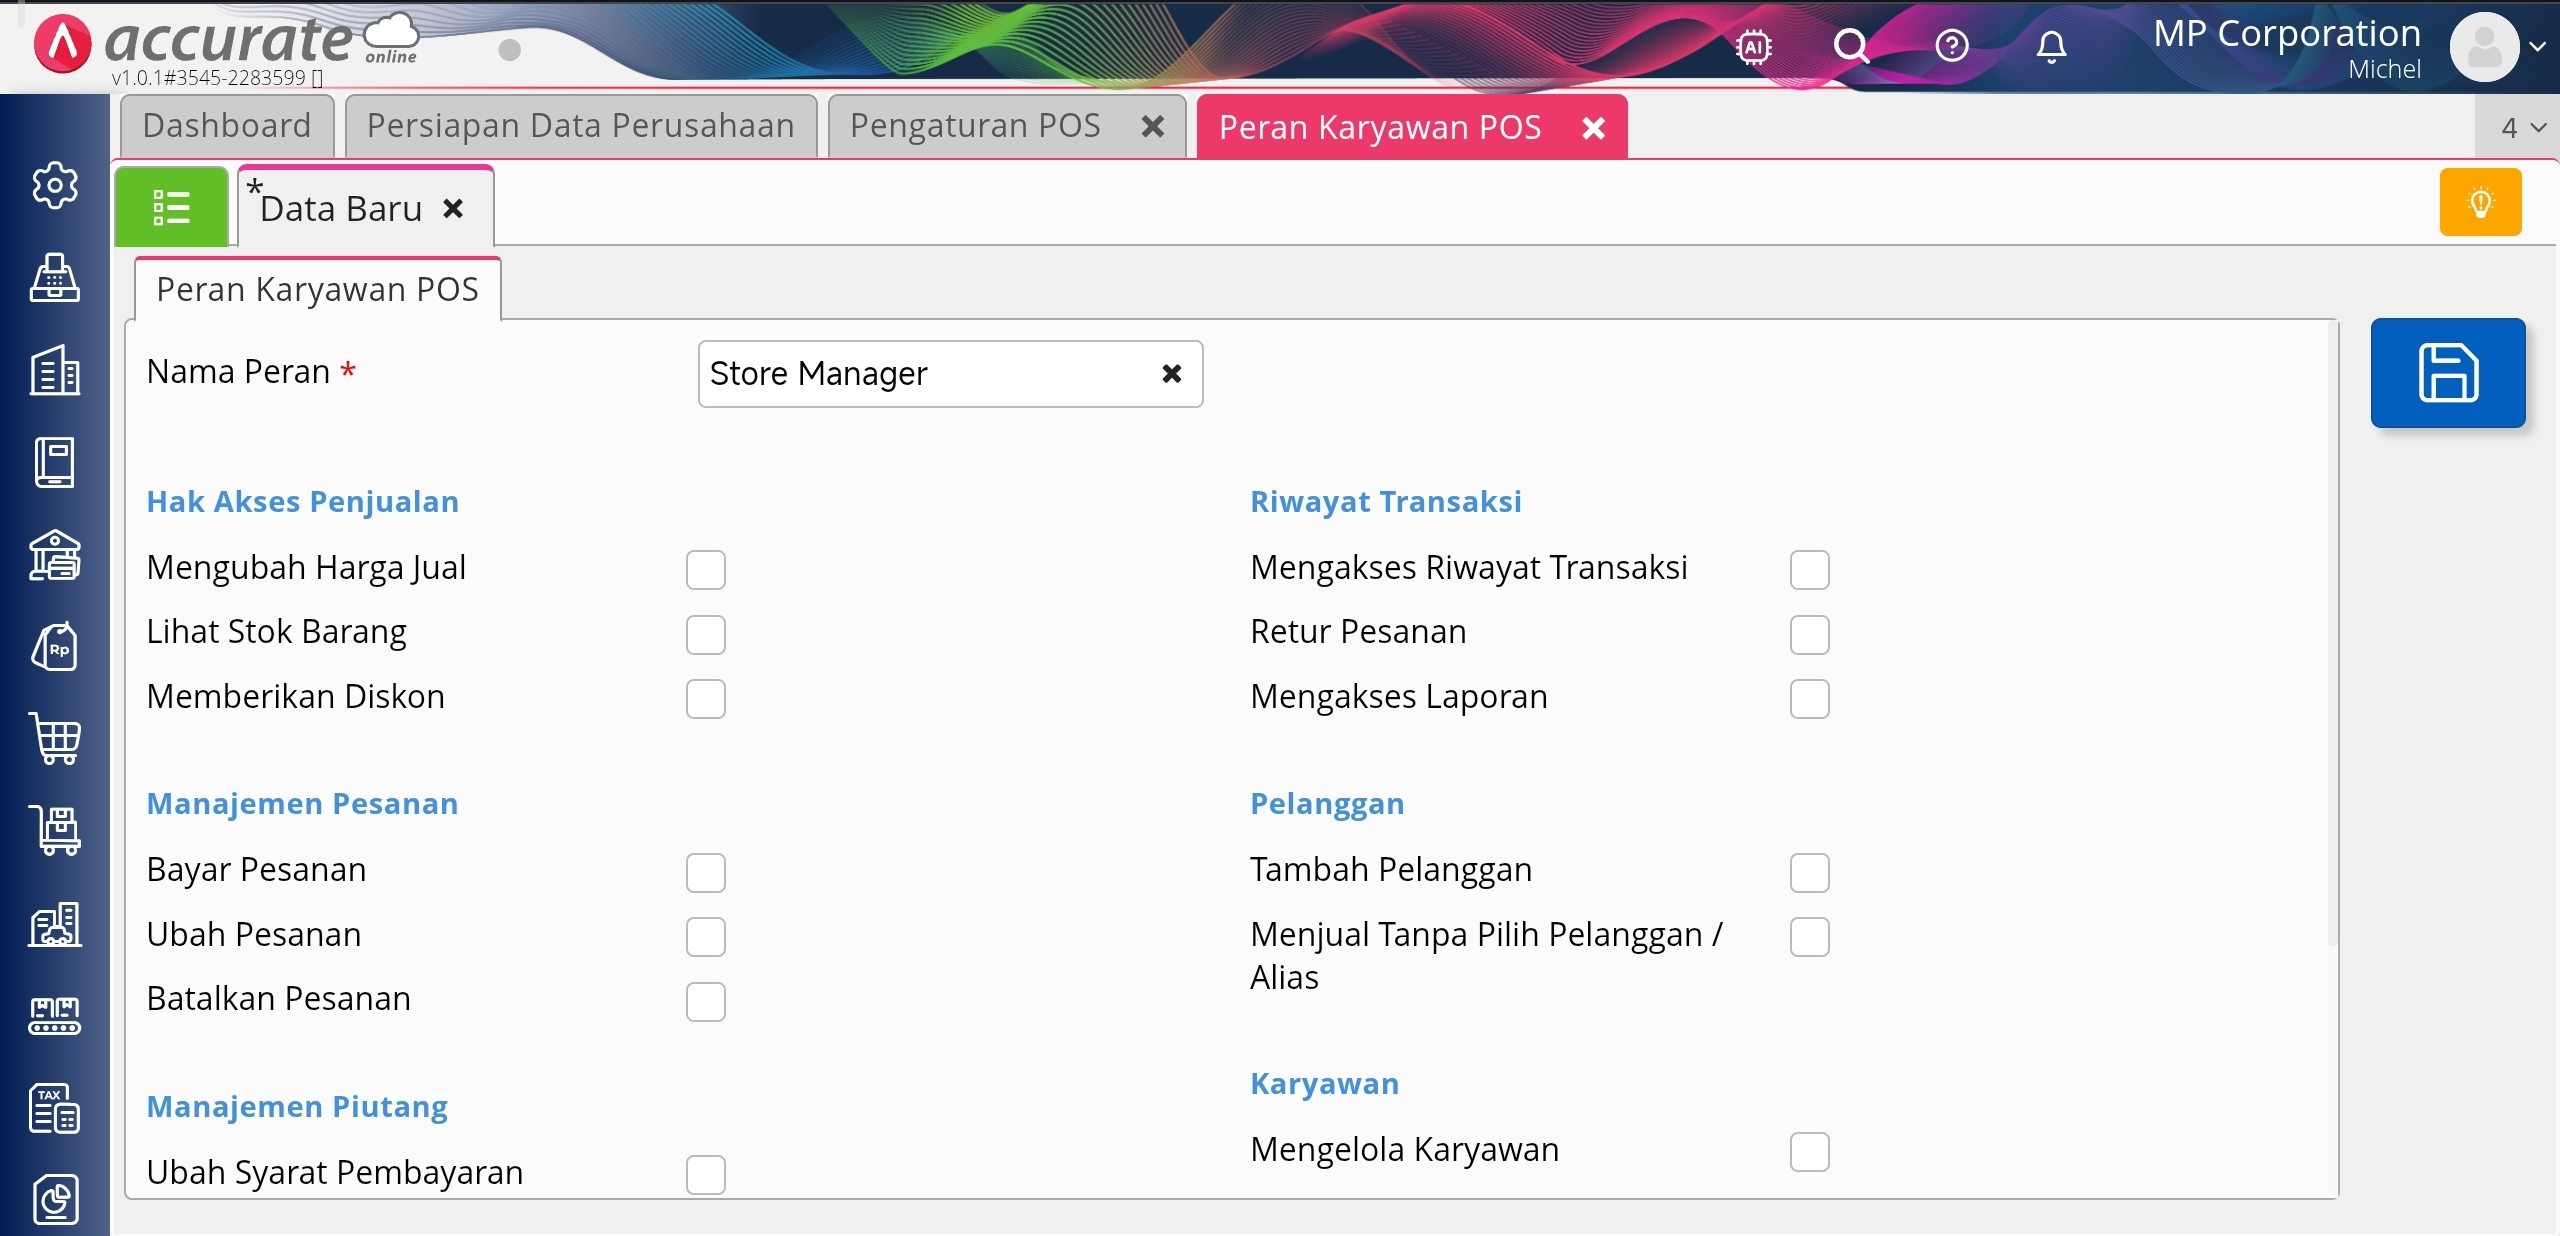2560x1236 pixels.
Task: Click the blue save floppy-disk button
Action: [2447, 373]
